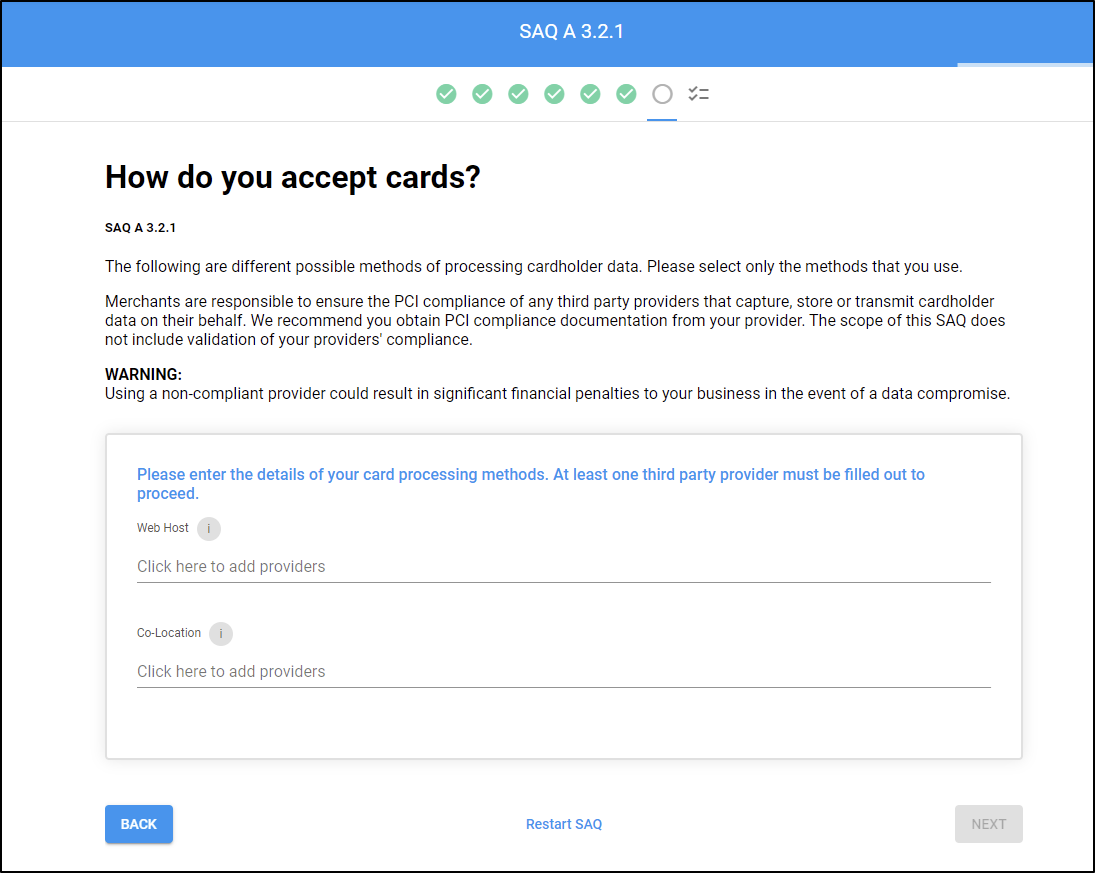
Task: Click the first completed step checkmark
Action: pos(446,94)
